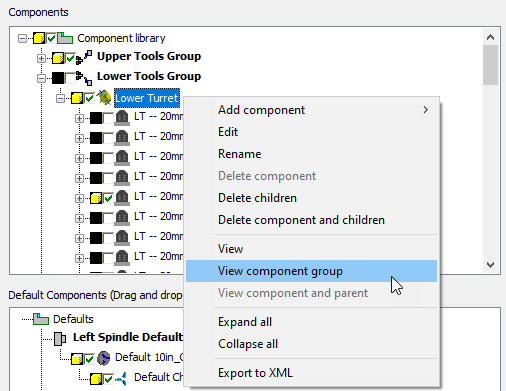Click the Components list scroll down arrow
The width and height of the screenshot is (506, 391).
tap(490, 265)
